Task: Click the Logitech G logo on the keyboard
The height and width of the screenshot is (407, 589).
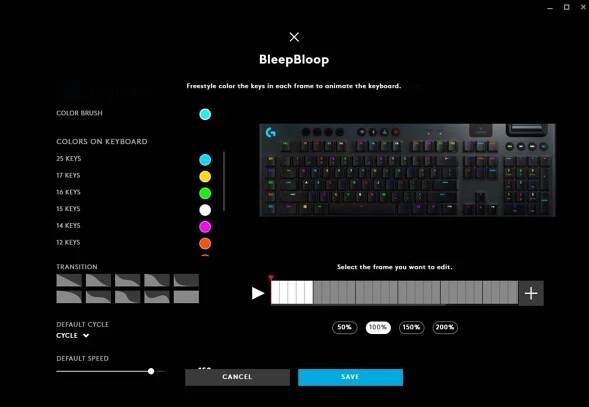Action: point(270,133)
